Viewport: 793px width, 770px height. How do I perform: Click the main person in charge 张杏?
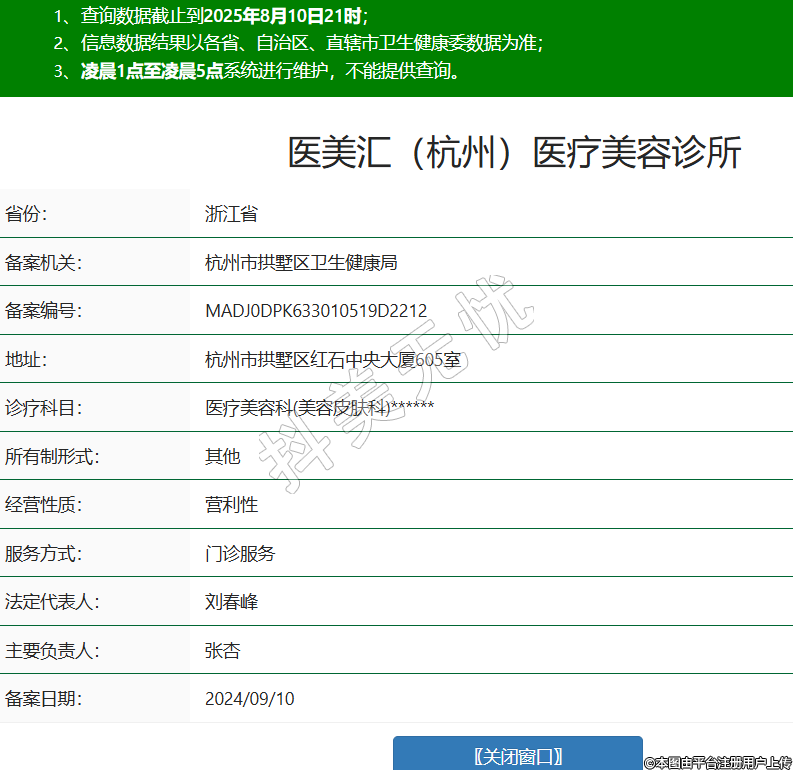click(222, 650)
